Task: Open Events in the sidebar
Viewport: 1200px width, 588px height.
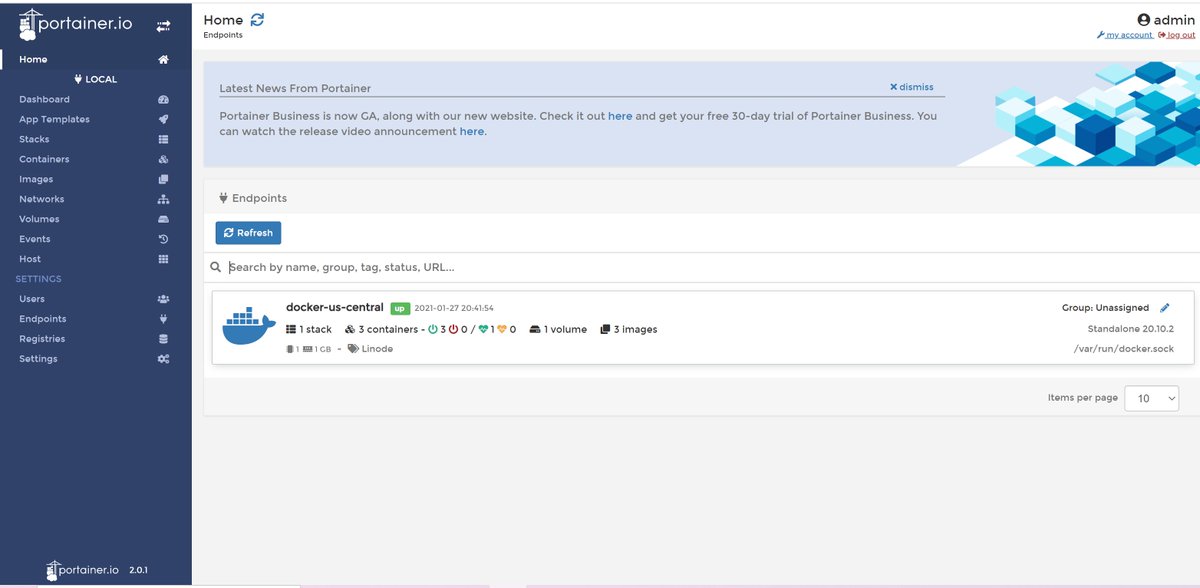Action: (x=34, y=239)
